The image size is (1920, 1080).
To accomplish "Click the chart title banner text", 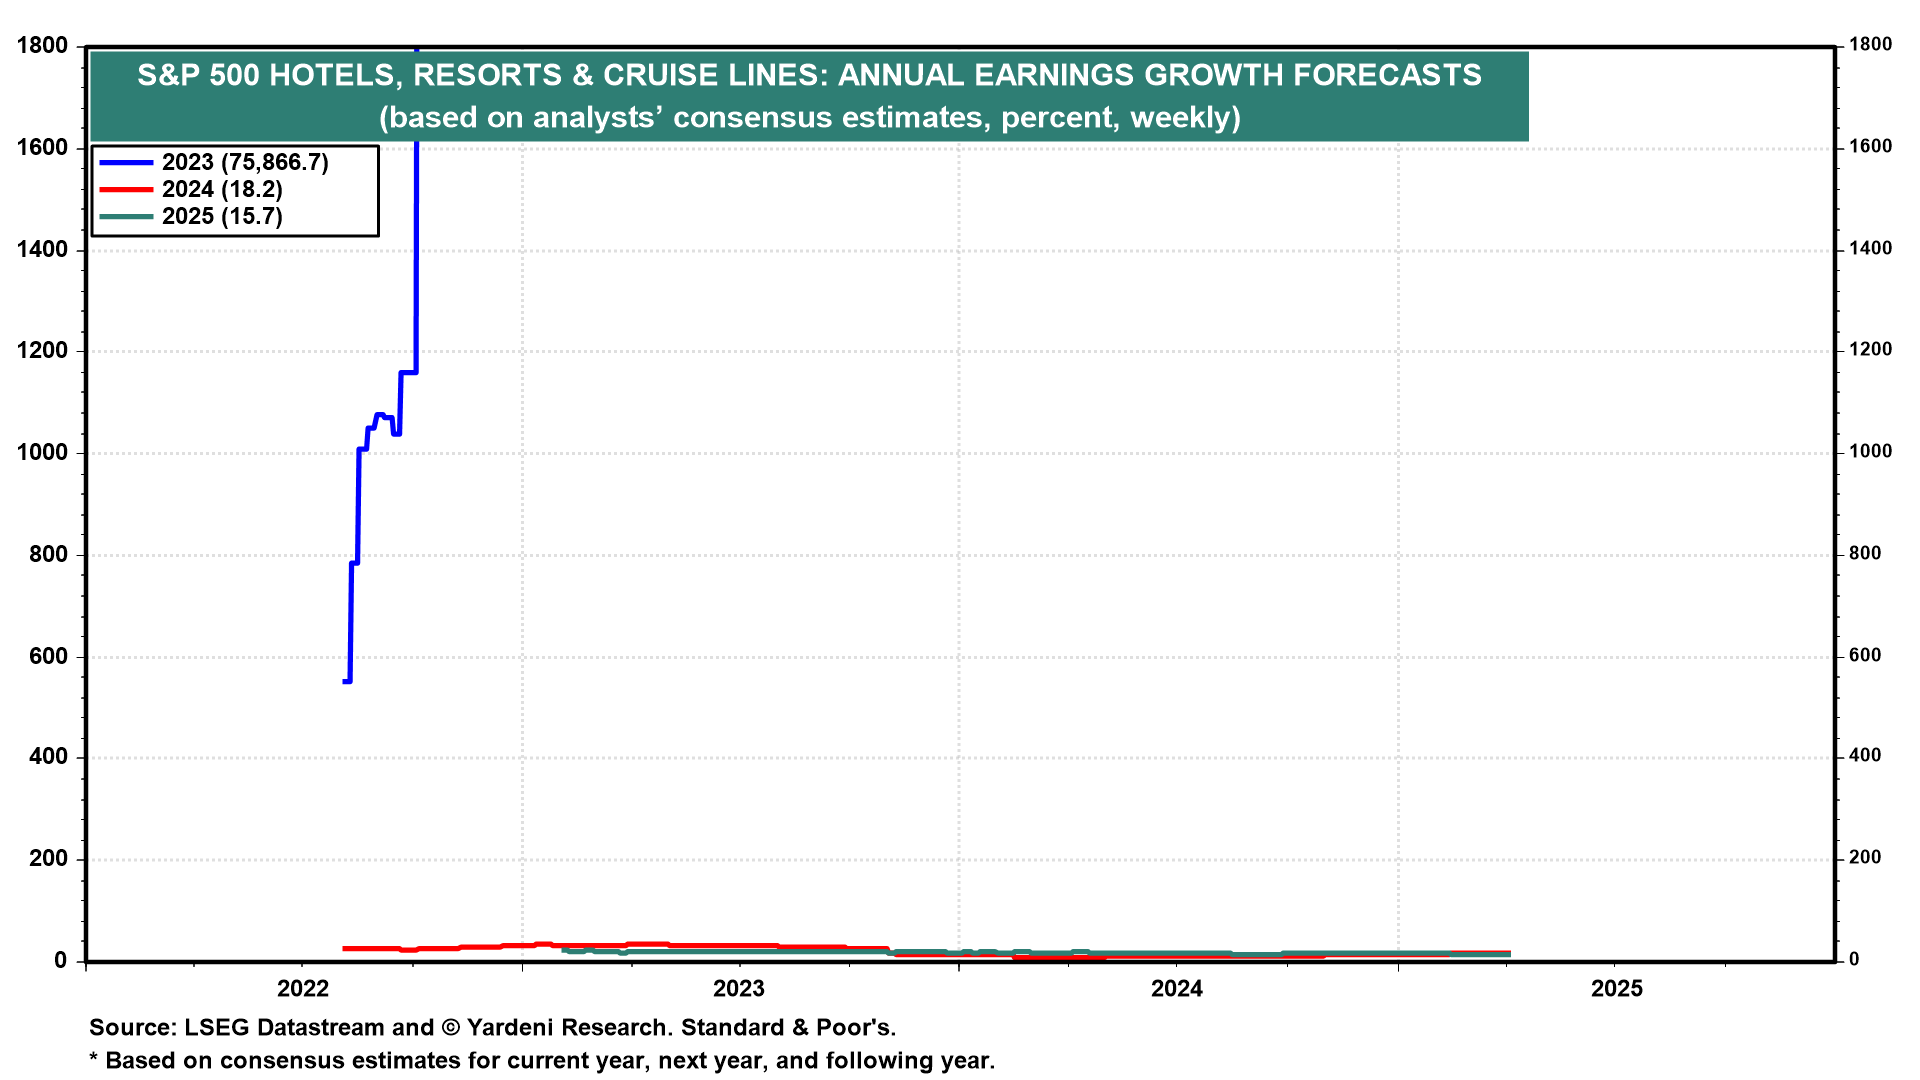I will [x=809, y=75].
